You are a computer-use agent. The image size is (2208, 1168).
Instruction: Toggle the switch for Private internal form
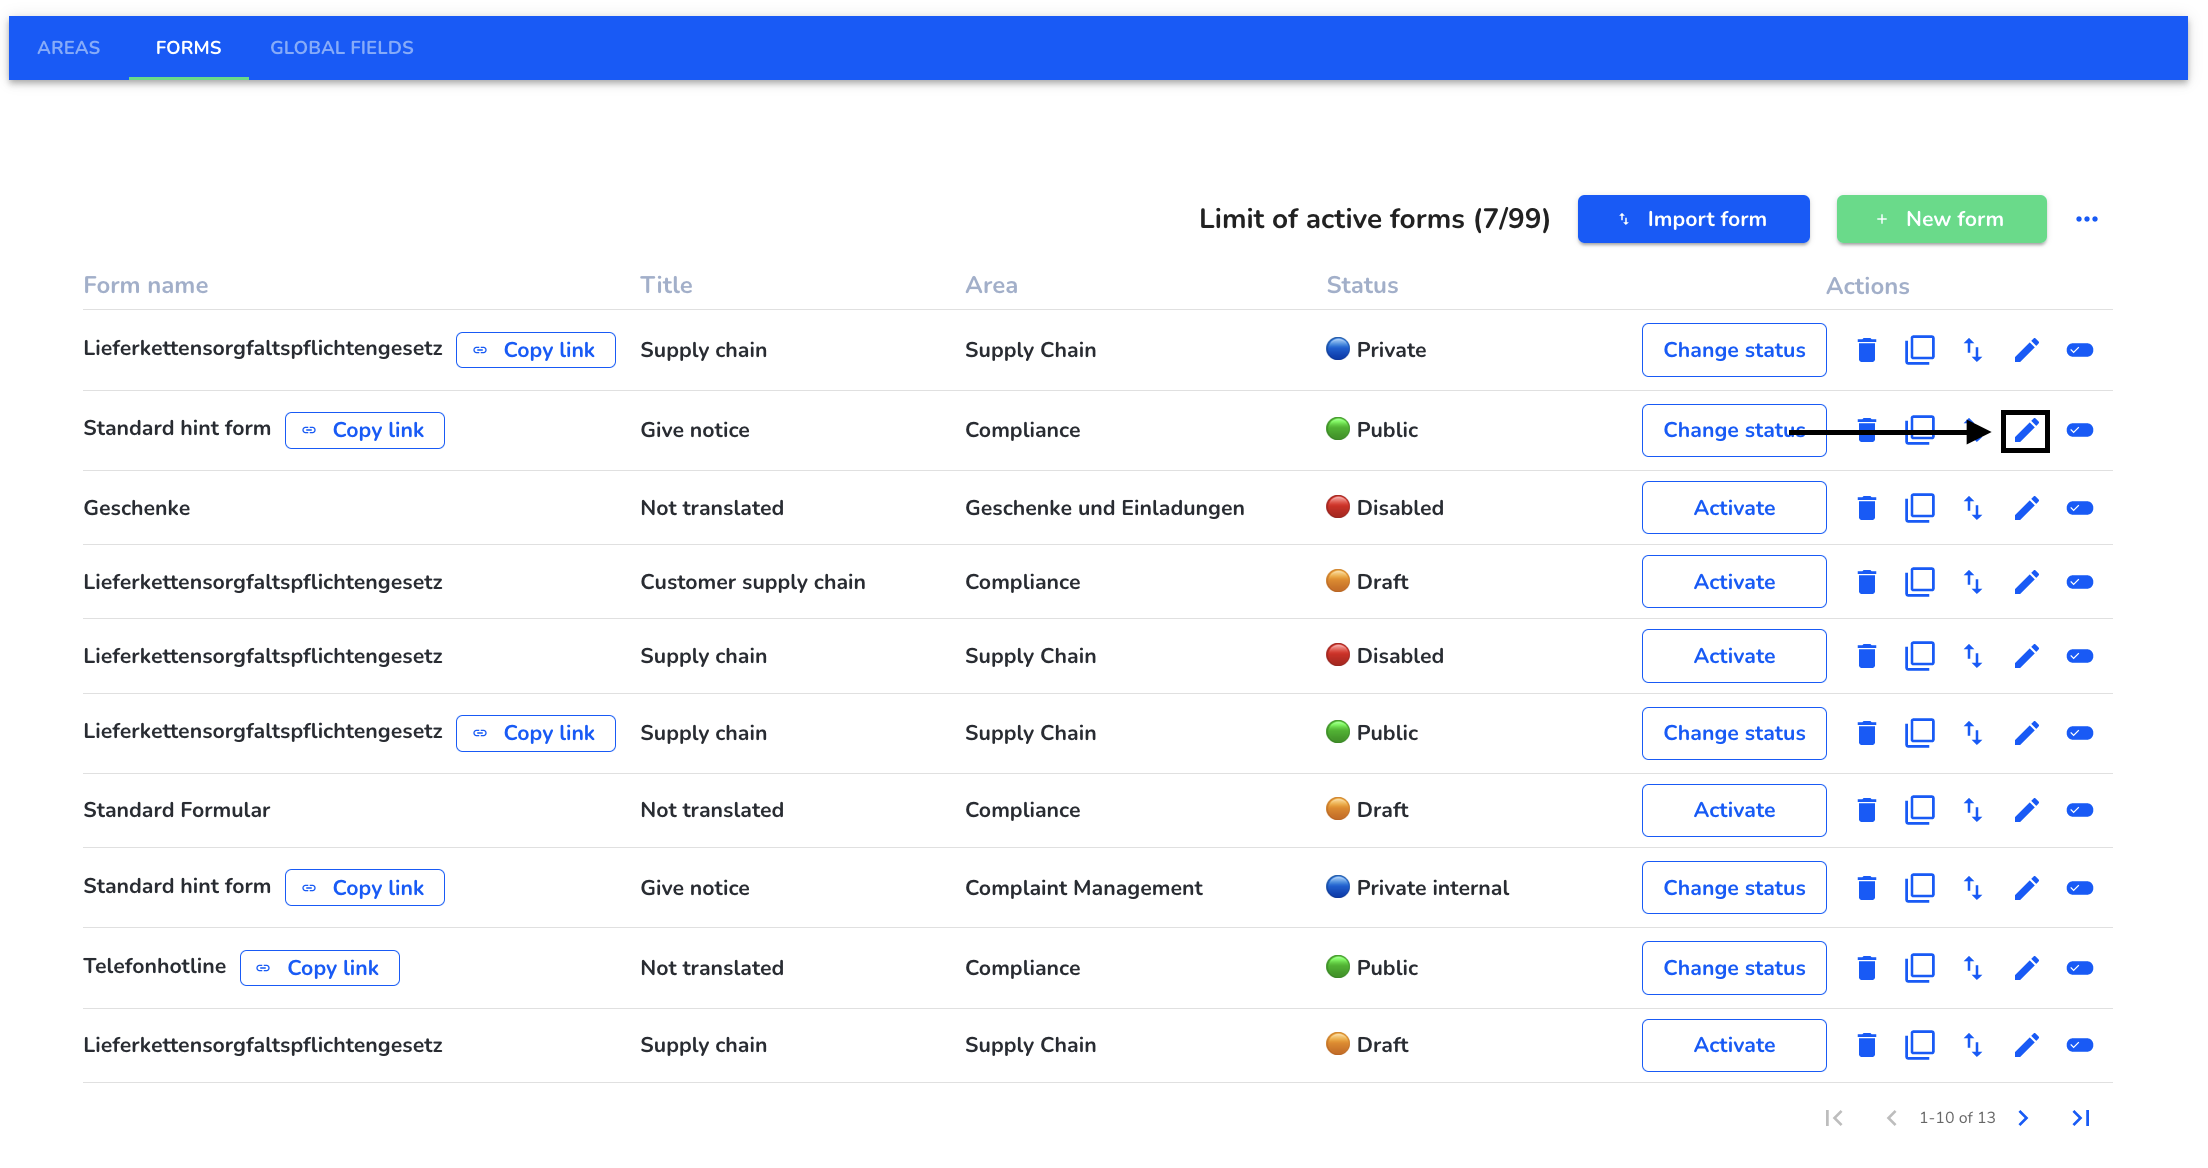(2080, 888)
